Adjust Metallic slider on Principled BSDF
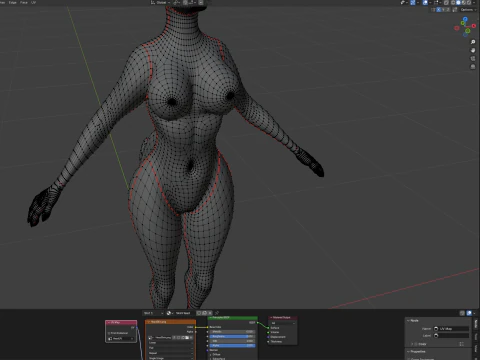 pyautogui.click(x=232, y=332)
